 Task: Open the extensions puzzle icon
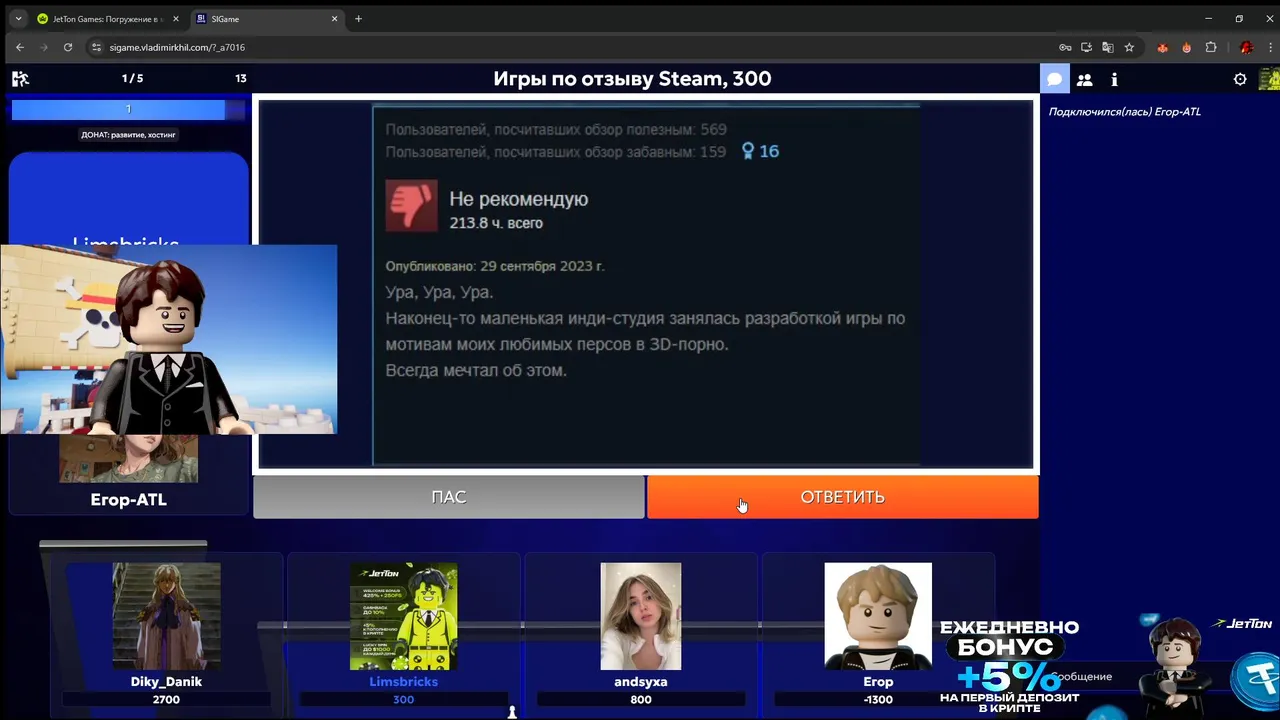pos(1211,47)
